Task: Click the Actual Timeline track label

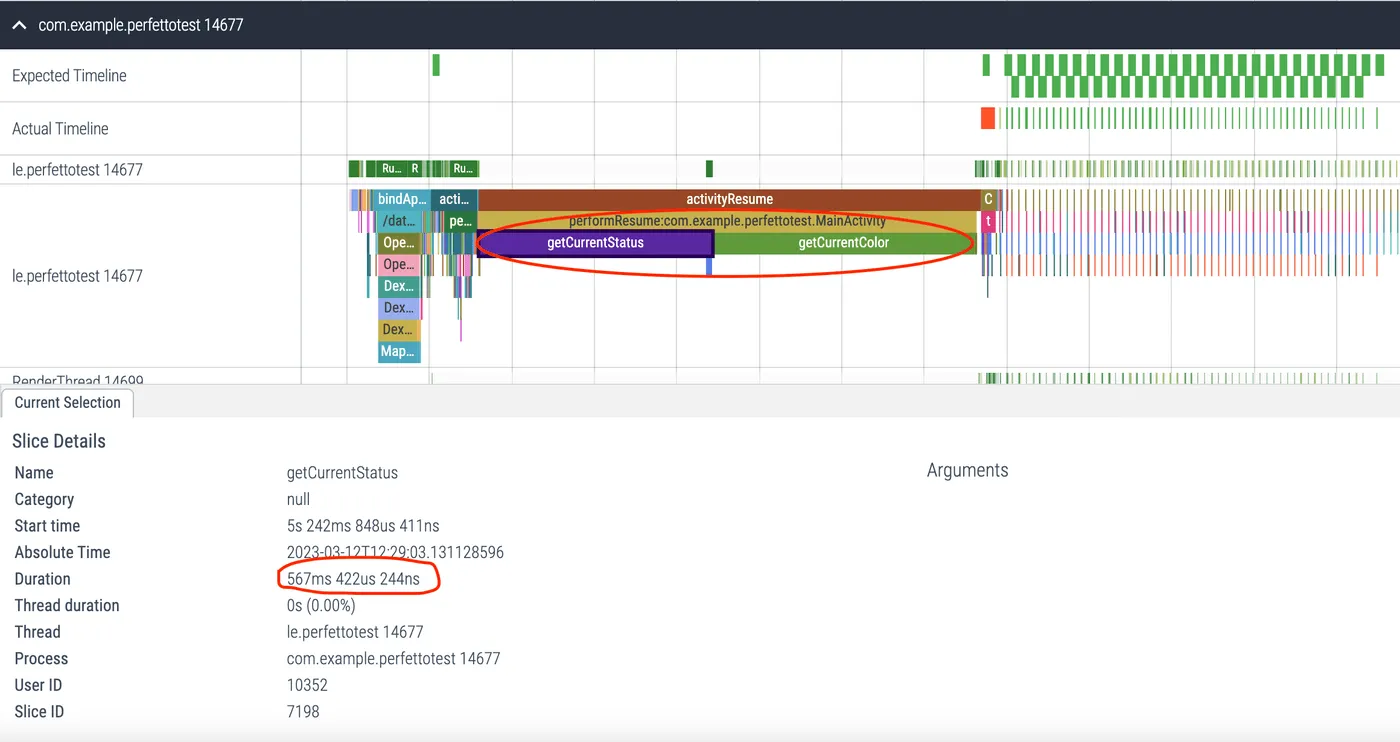Action: coord(60,129)
